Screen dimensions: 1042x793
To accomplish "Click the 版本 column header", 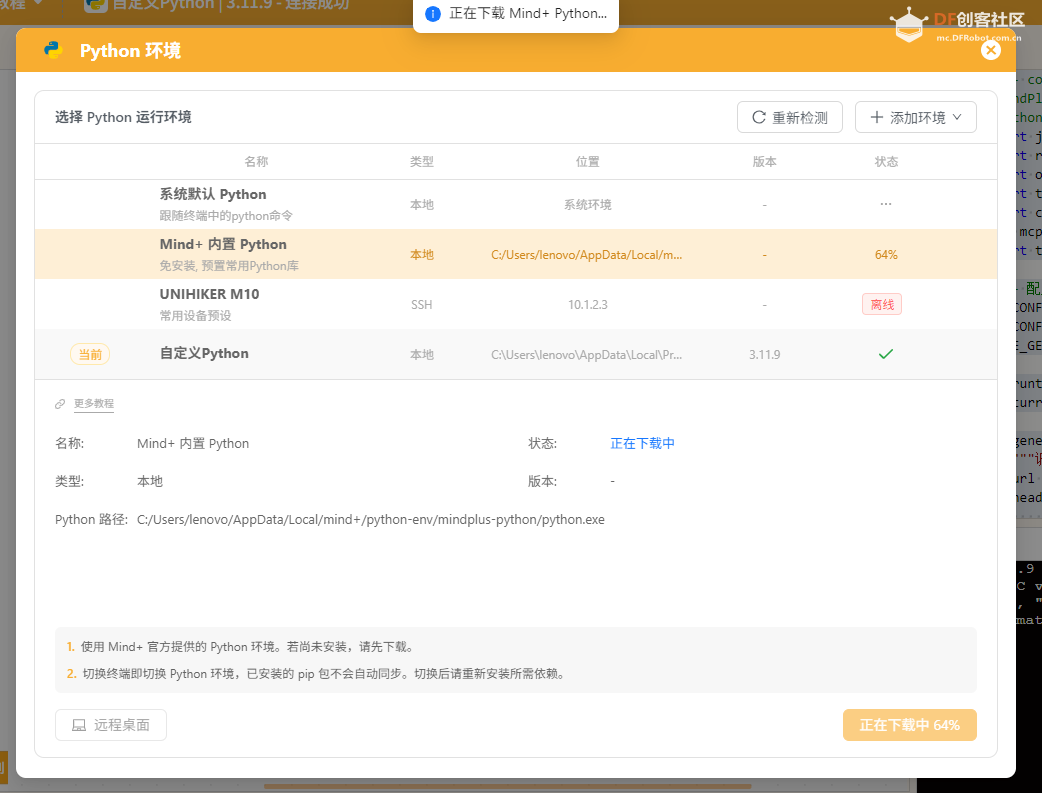I will pyautogui.click(x=764, y=162).
